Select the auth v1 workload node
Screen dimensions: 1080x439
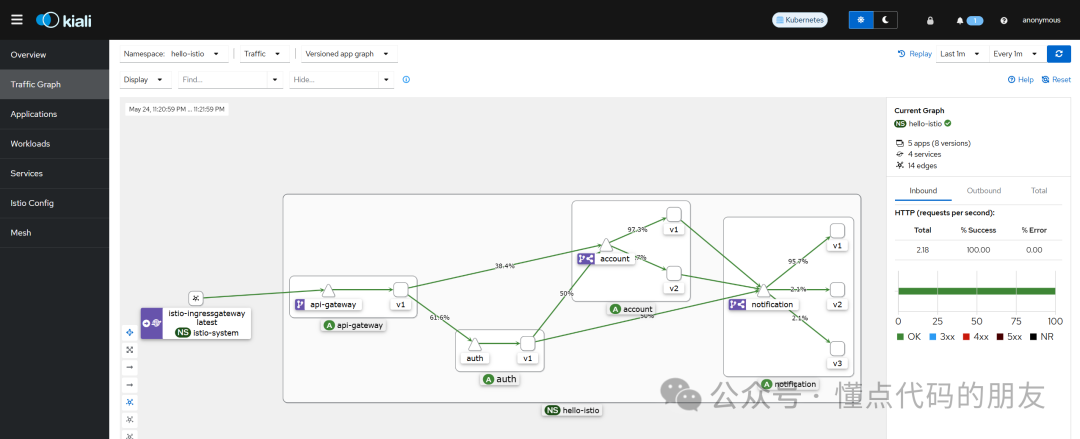pyautogui.click(x=528, y=343)
